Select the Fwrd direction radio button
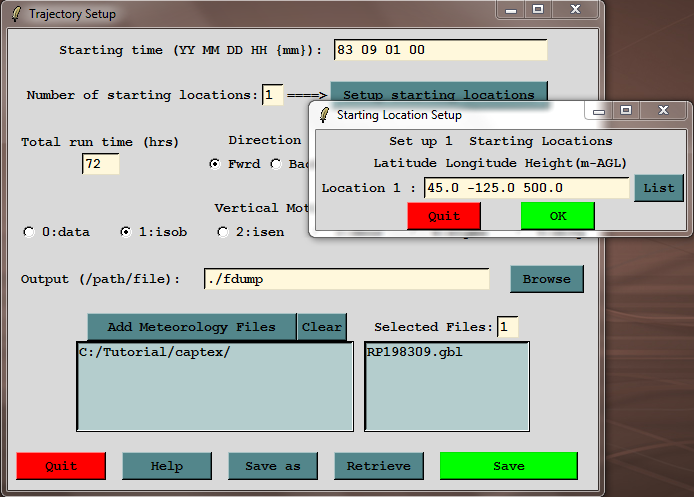 (214, 164)
